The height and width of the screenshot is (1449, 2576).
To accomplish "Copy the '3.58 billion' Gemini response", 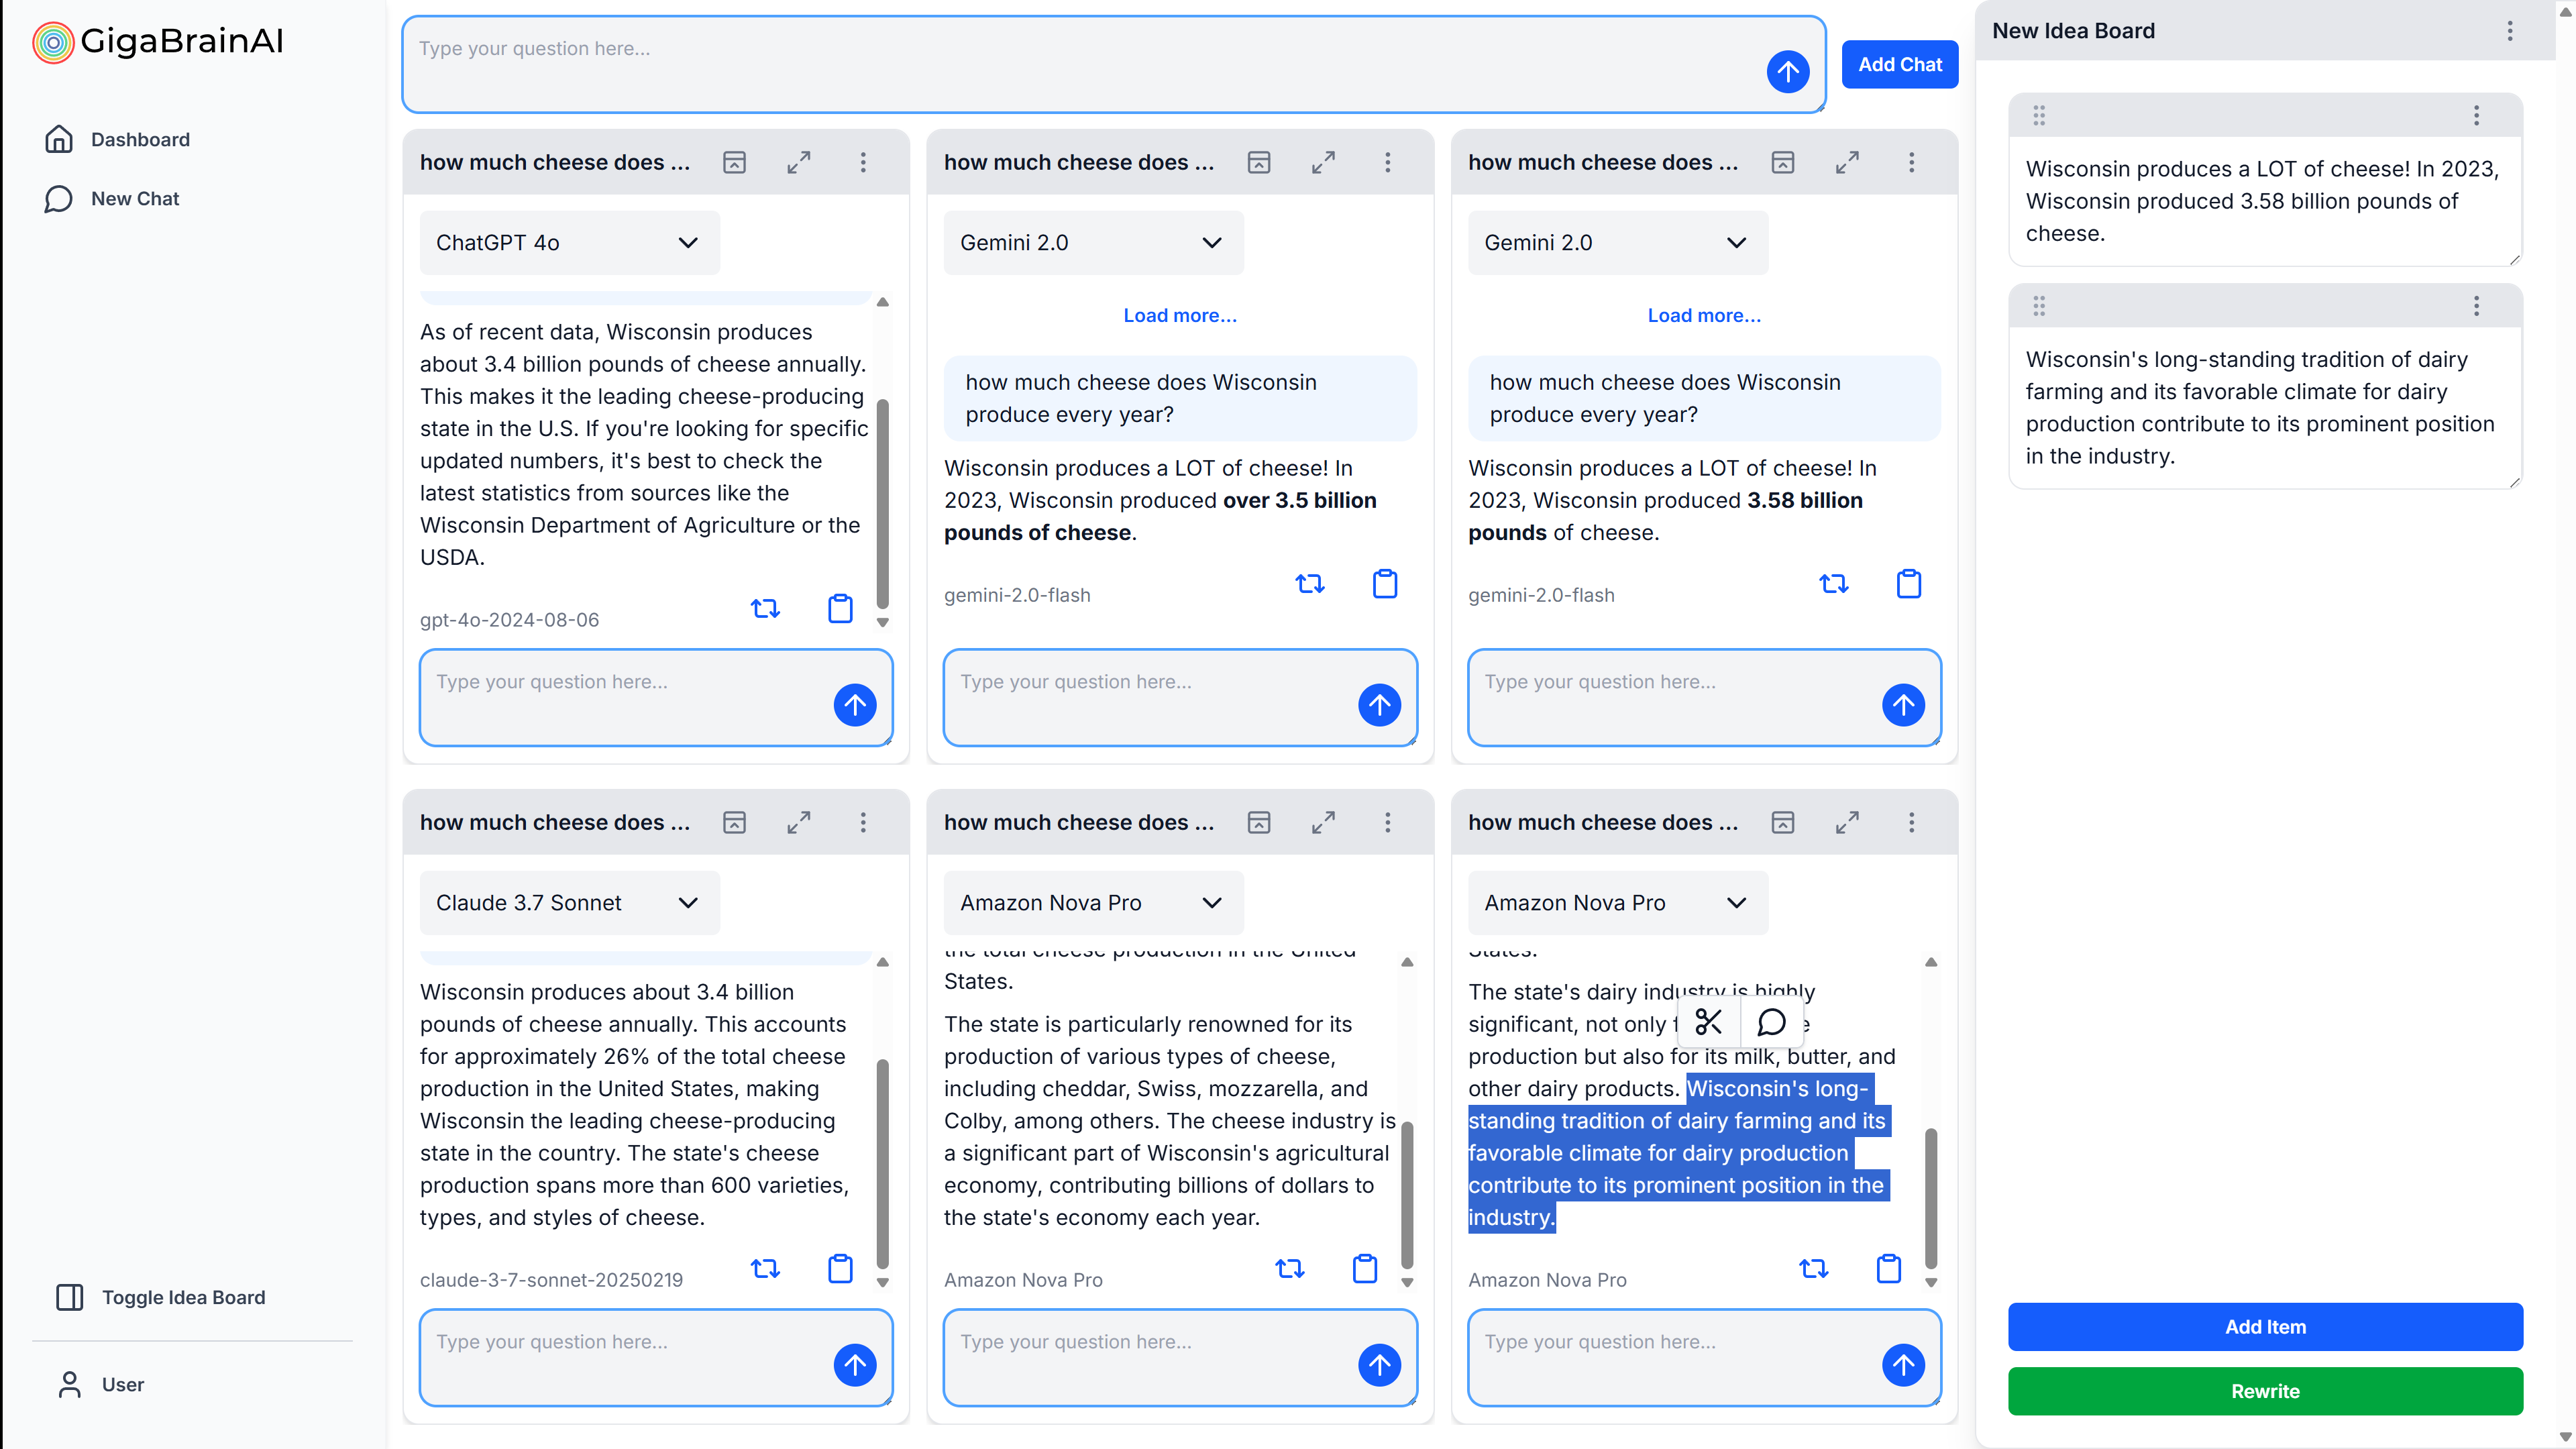I will pos(1909,583).
